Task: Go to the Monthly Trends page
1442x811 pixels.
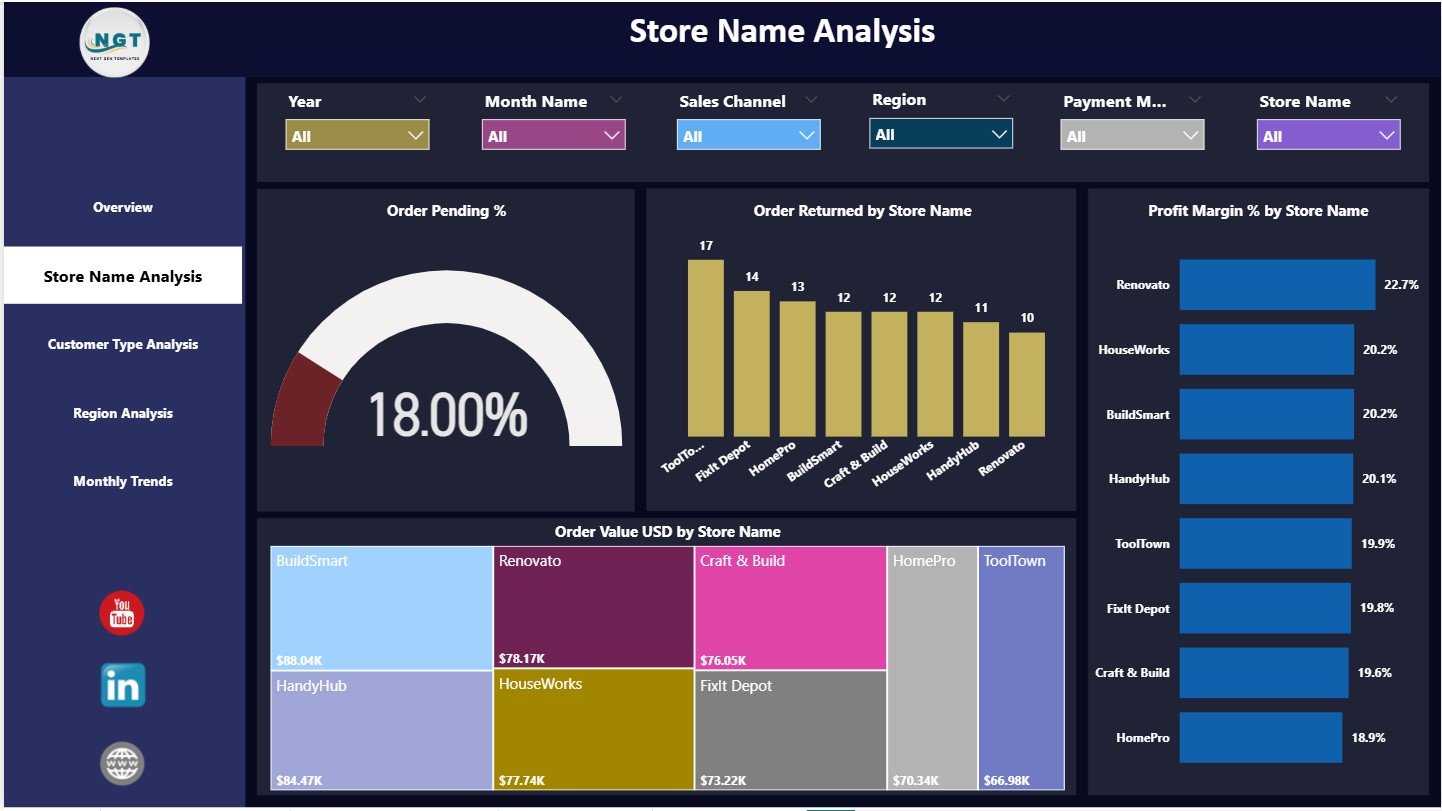Action: point(122,481)
